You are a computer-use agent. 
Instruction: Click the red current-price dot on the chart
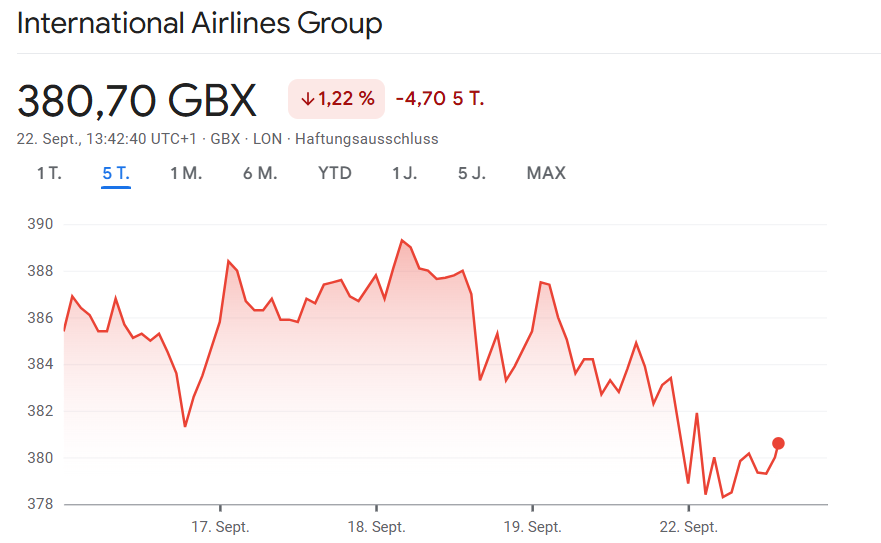(x=778, y=443)
